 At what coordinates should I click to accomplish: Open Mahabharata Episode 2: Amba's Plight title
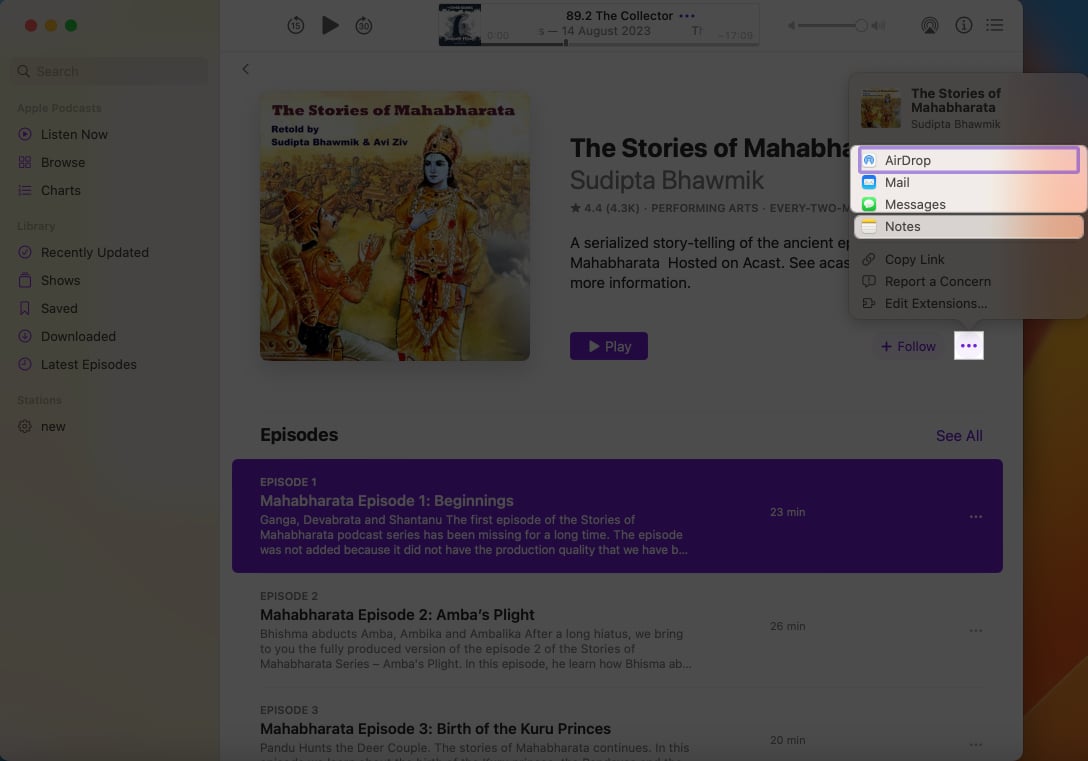click(397, 615)
